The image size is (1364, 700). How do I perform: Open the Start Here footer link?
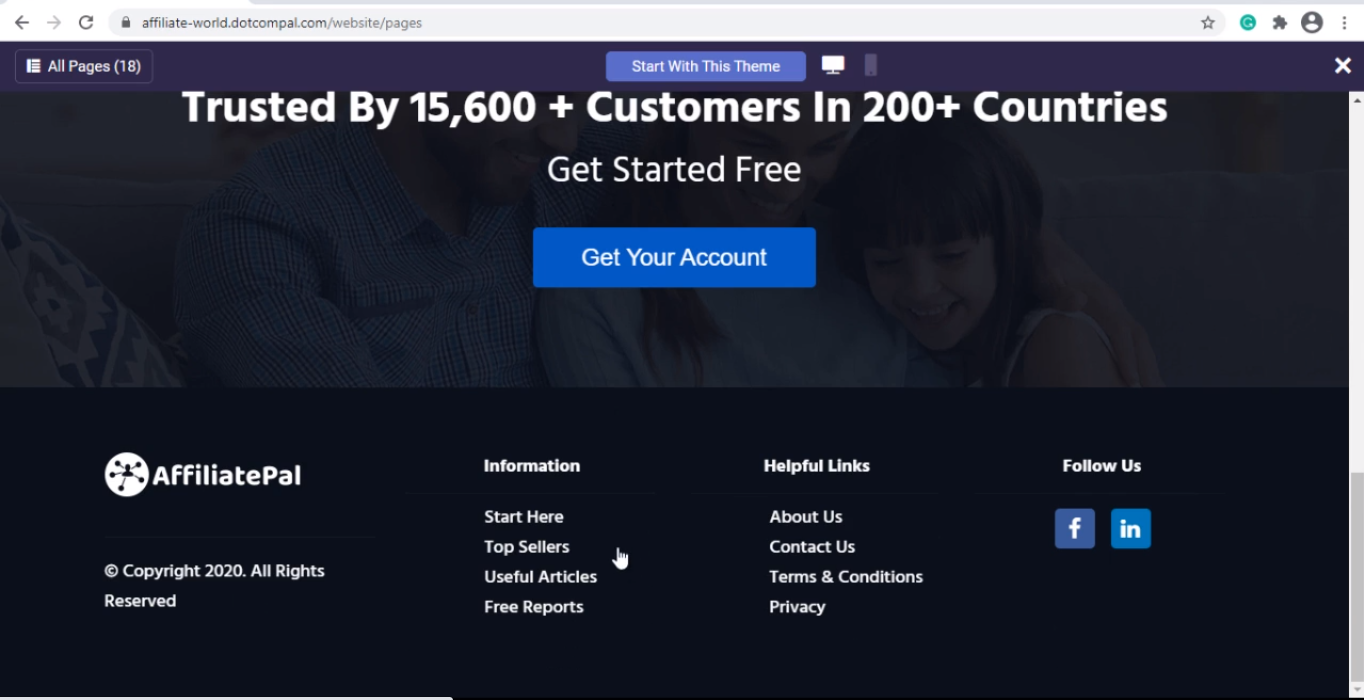(524, 517)
